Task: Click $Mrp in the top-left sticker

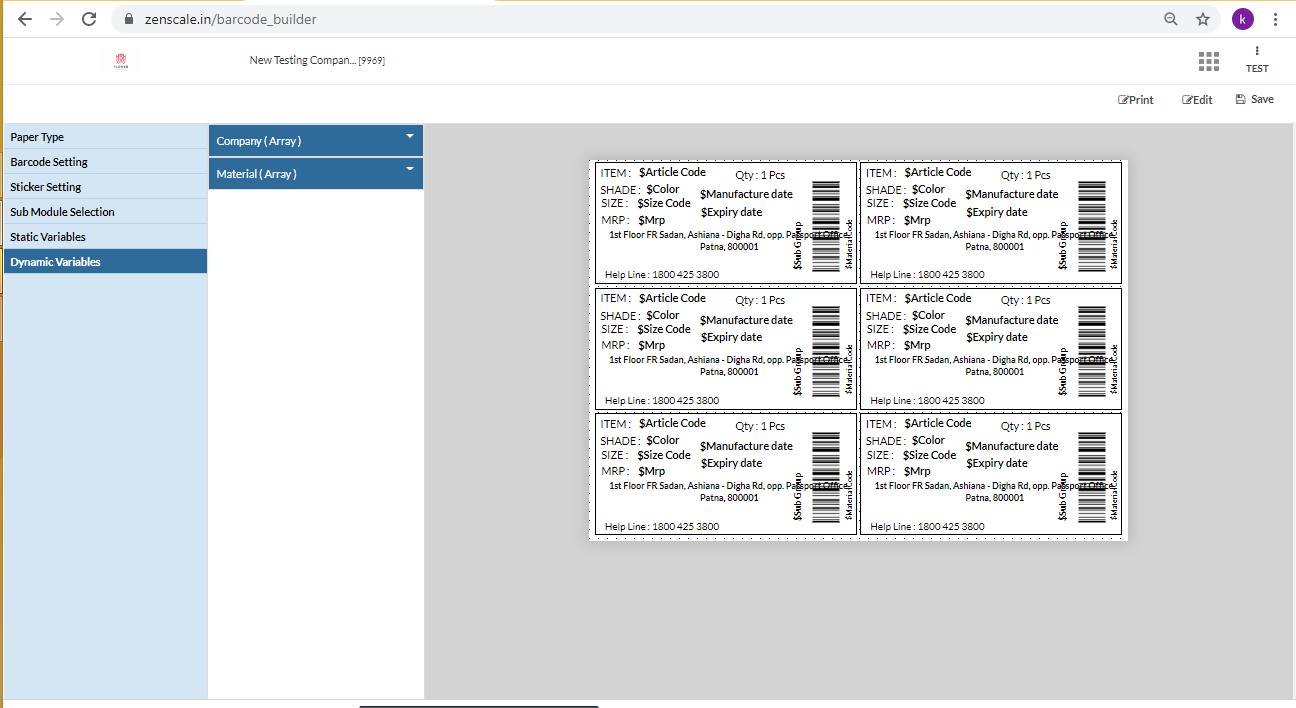Action: (651, 220)
